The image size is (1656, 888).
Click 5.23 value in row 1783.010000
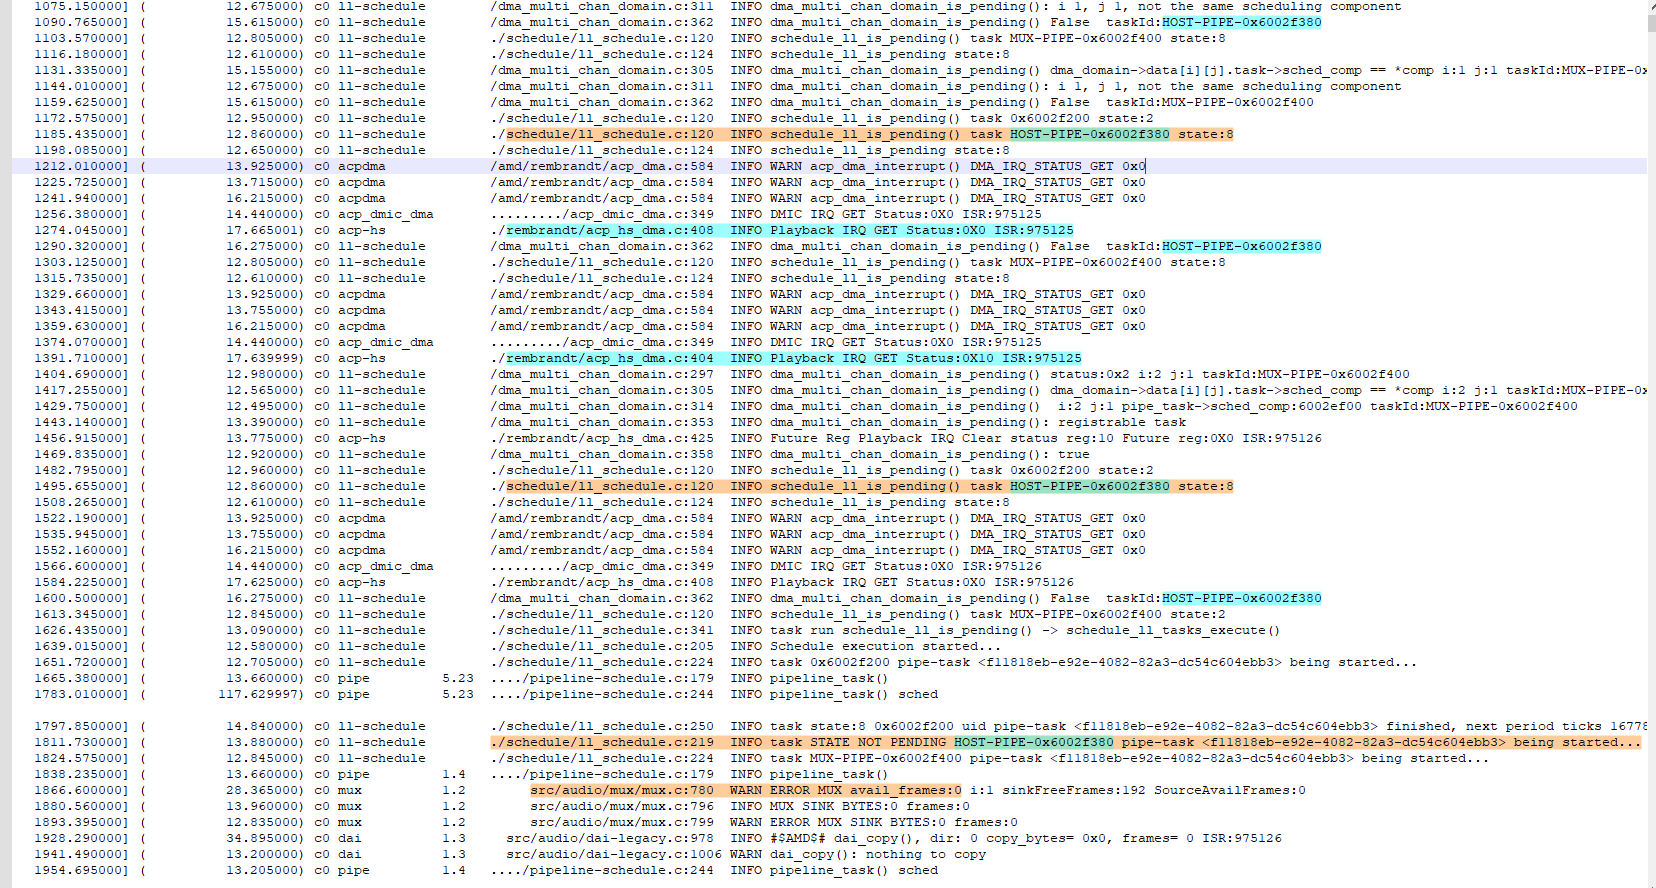[458, 694]
